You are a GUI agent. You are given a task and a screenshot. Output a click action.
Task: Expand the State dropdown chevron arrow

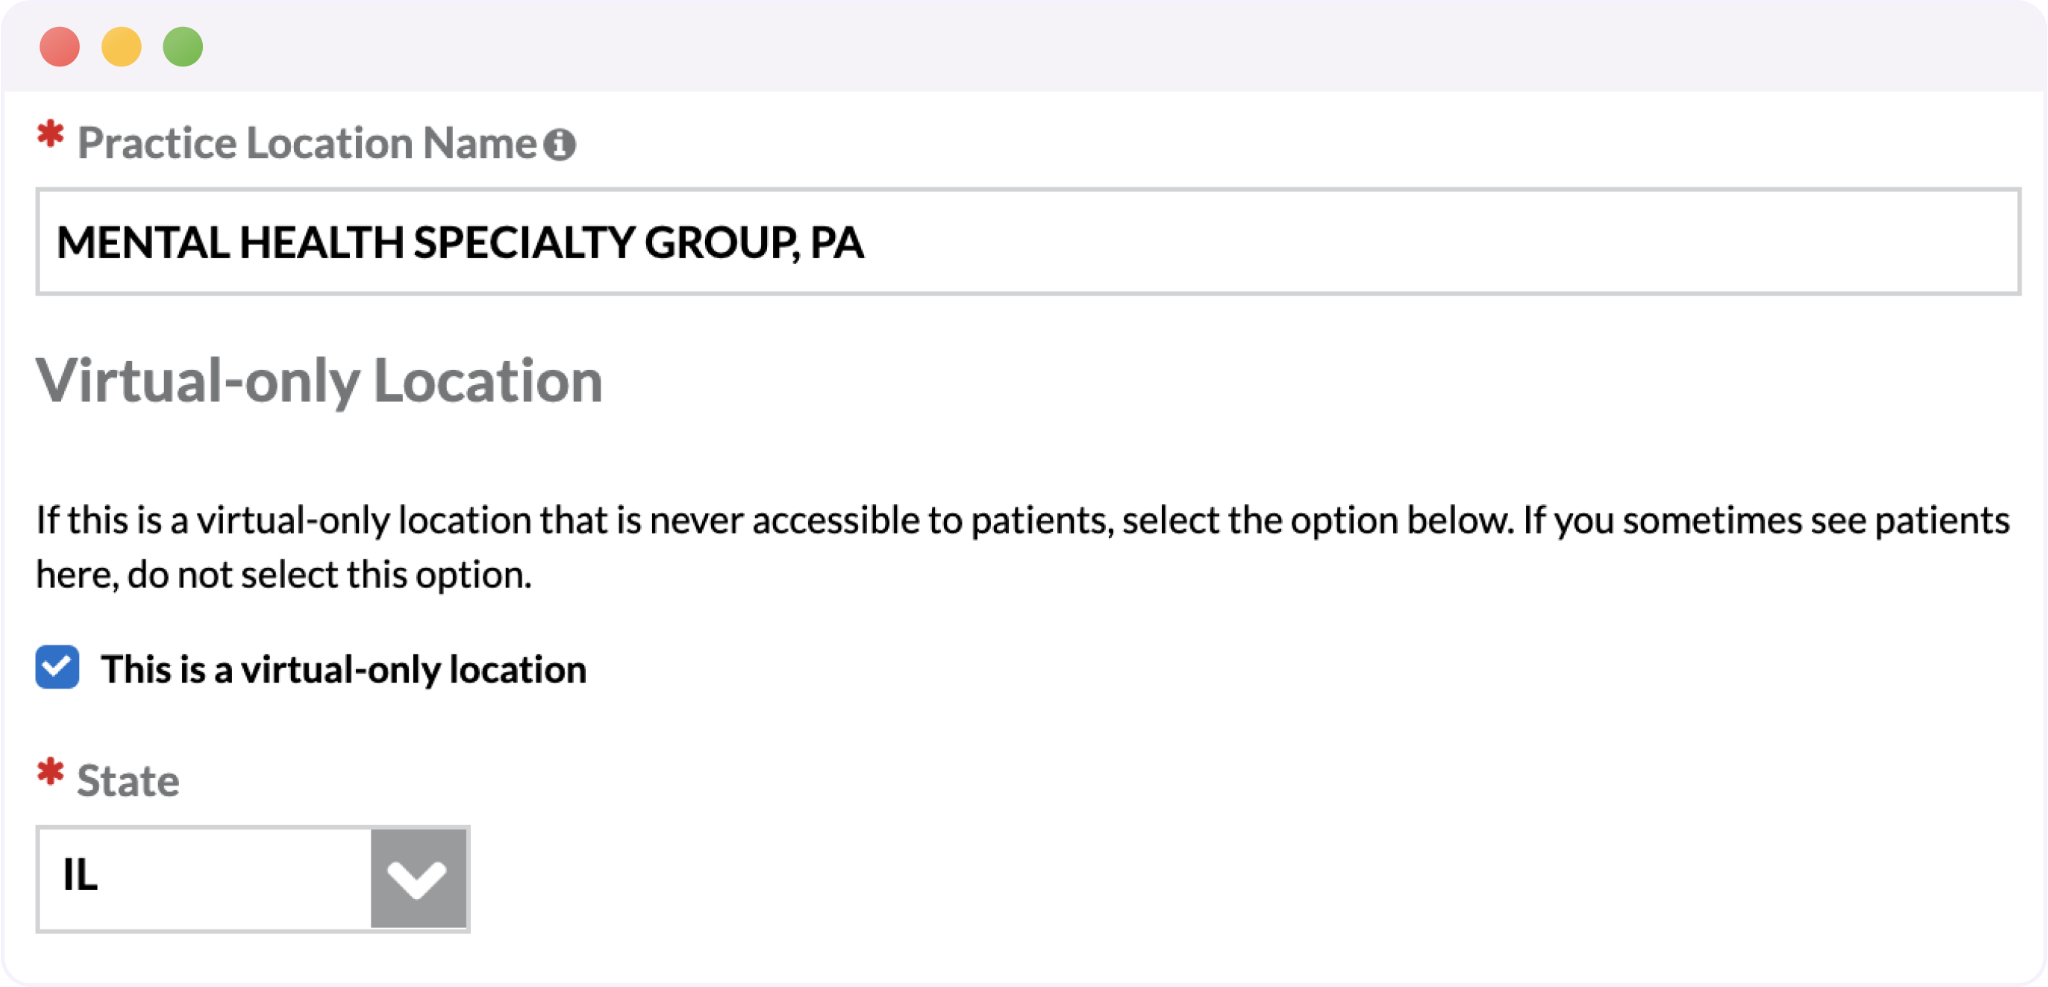(418, 879)
